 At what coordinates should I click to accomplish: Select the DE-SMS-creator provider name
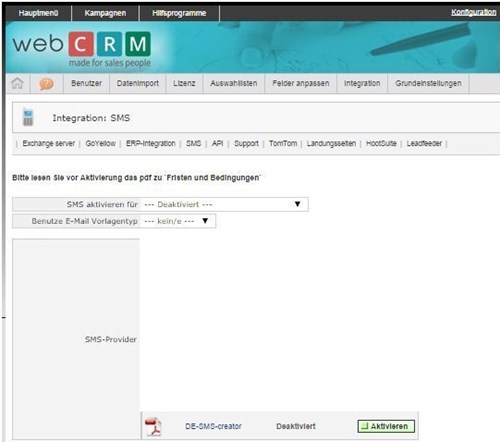tap(213, 426)
